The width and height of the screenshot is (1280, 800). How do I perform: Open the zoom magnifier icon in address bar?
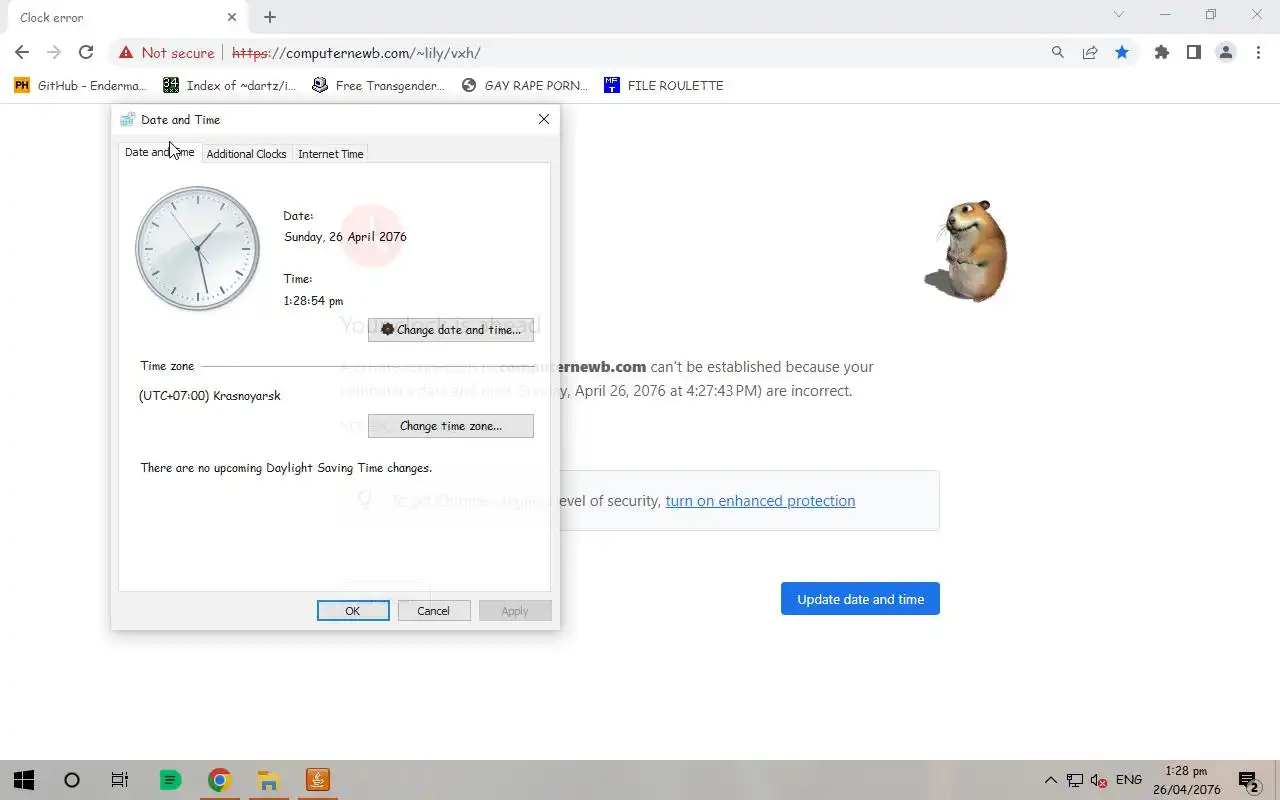click(1058, 53)
